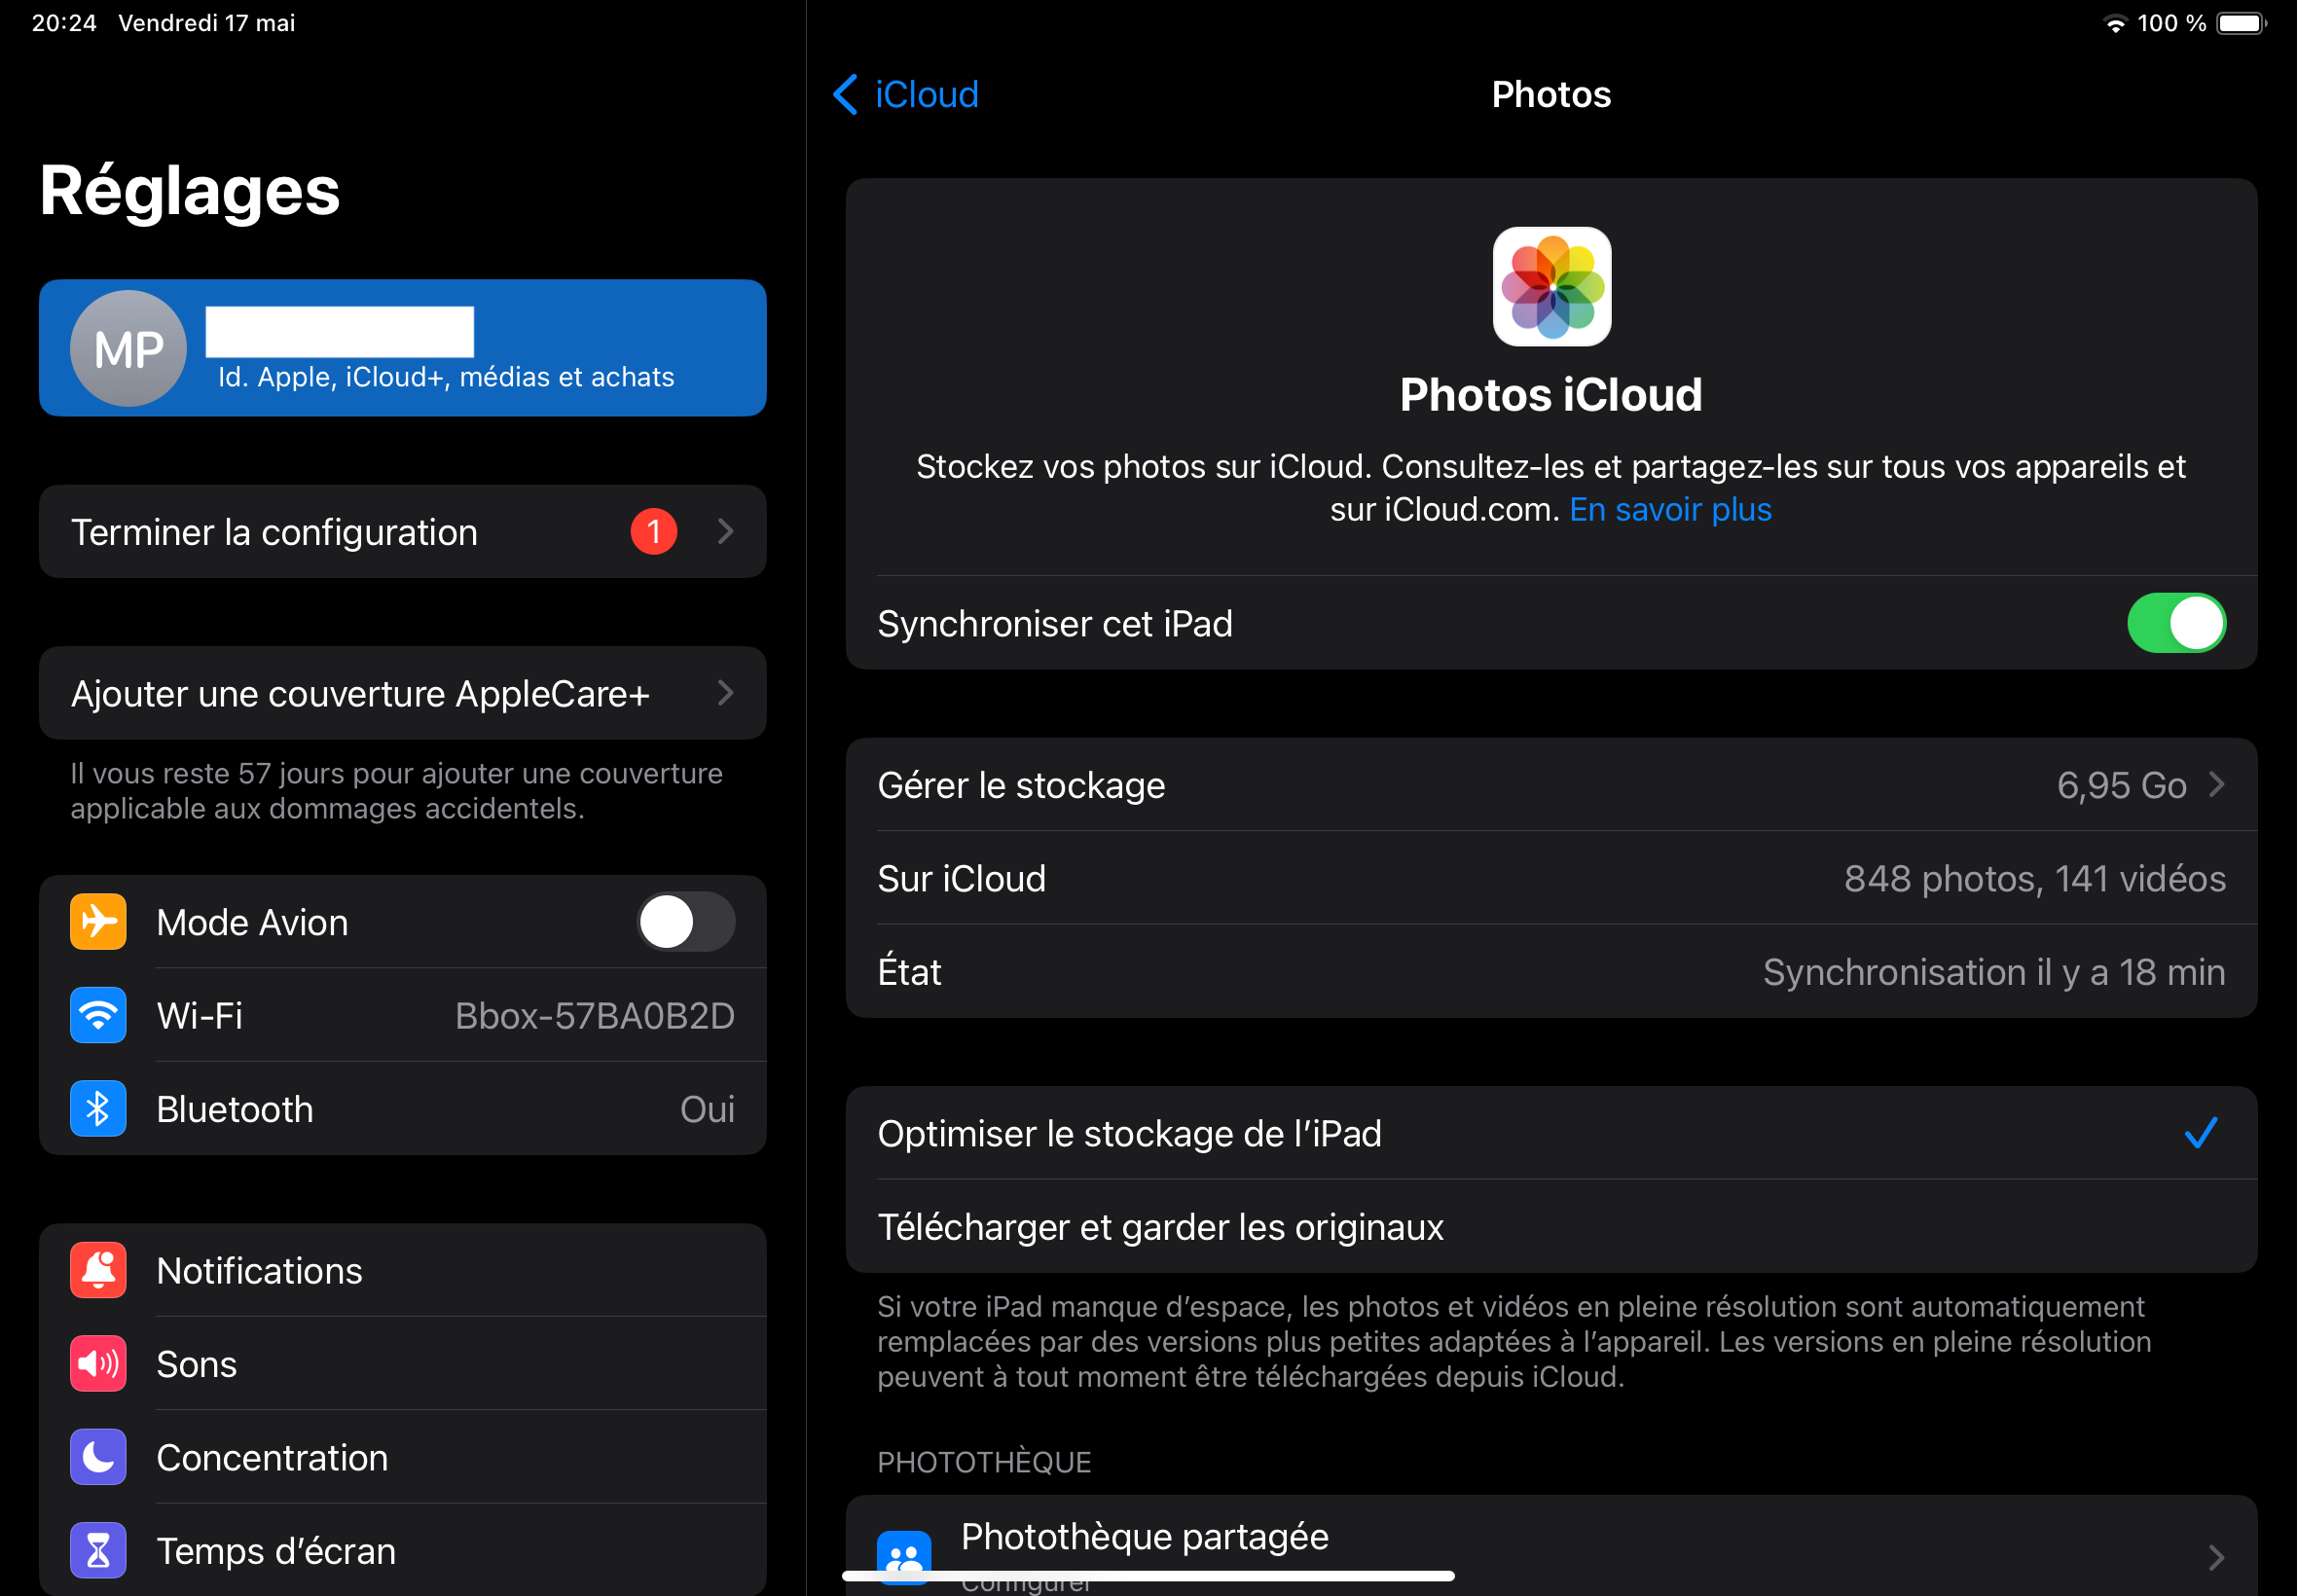The width and height of the screenshot is (2297, 1596).
Task: Open the Gérer le stockage chevron
Action: pos(2216,785)
